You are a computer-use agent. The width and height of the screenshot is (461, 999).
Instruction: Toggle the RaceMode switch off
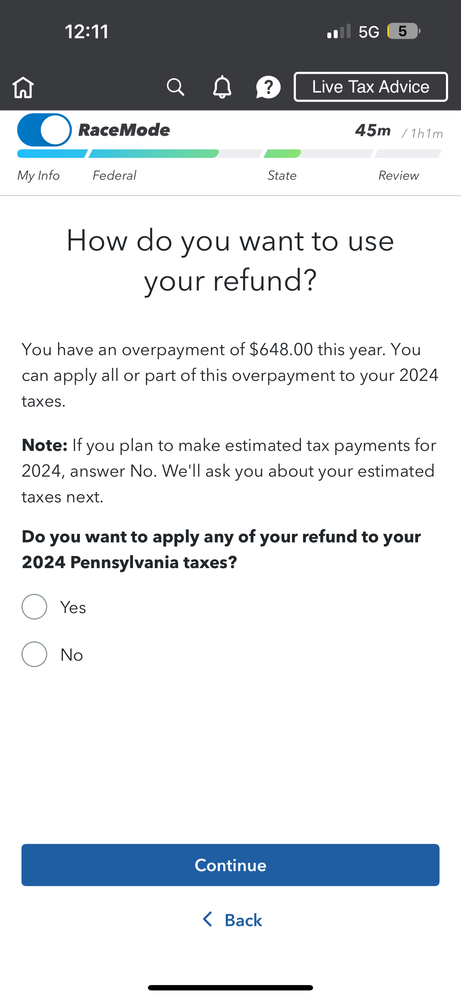tap(45, 130)
